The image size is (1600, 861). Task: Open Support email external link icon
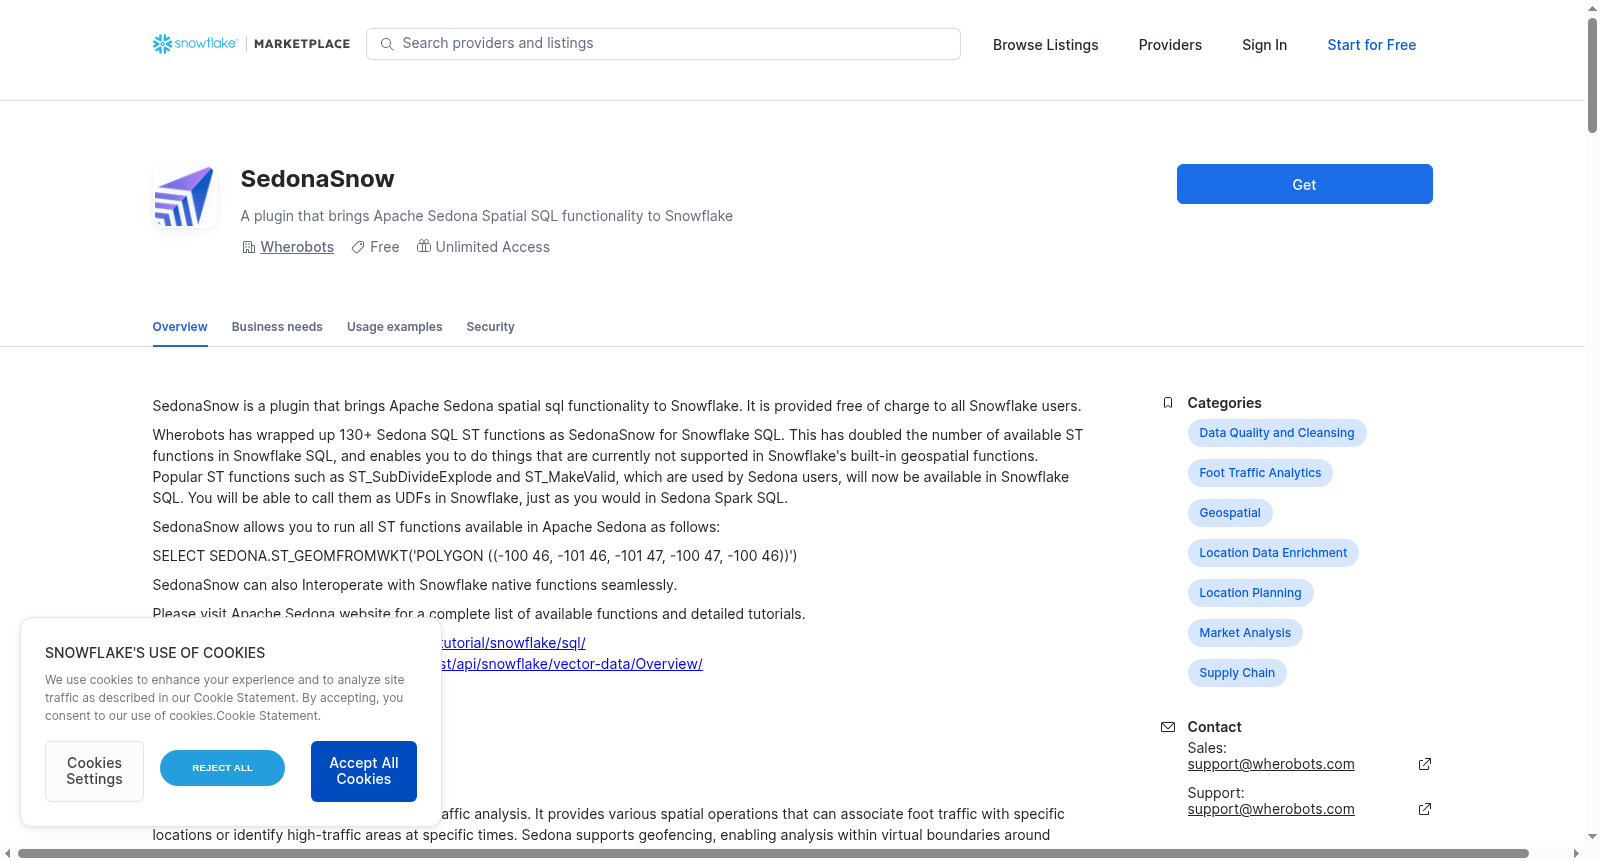point(1425,809)
